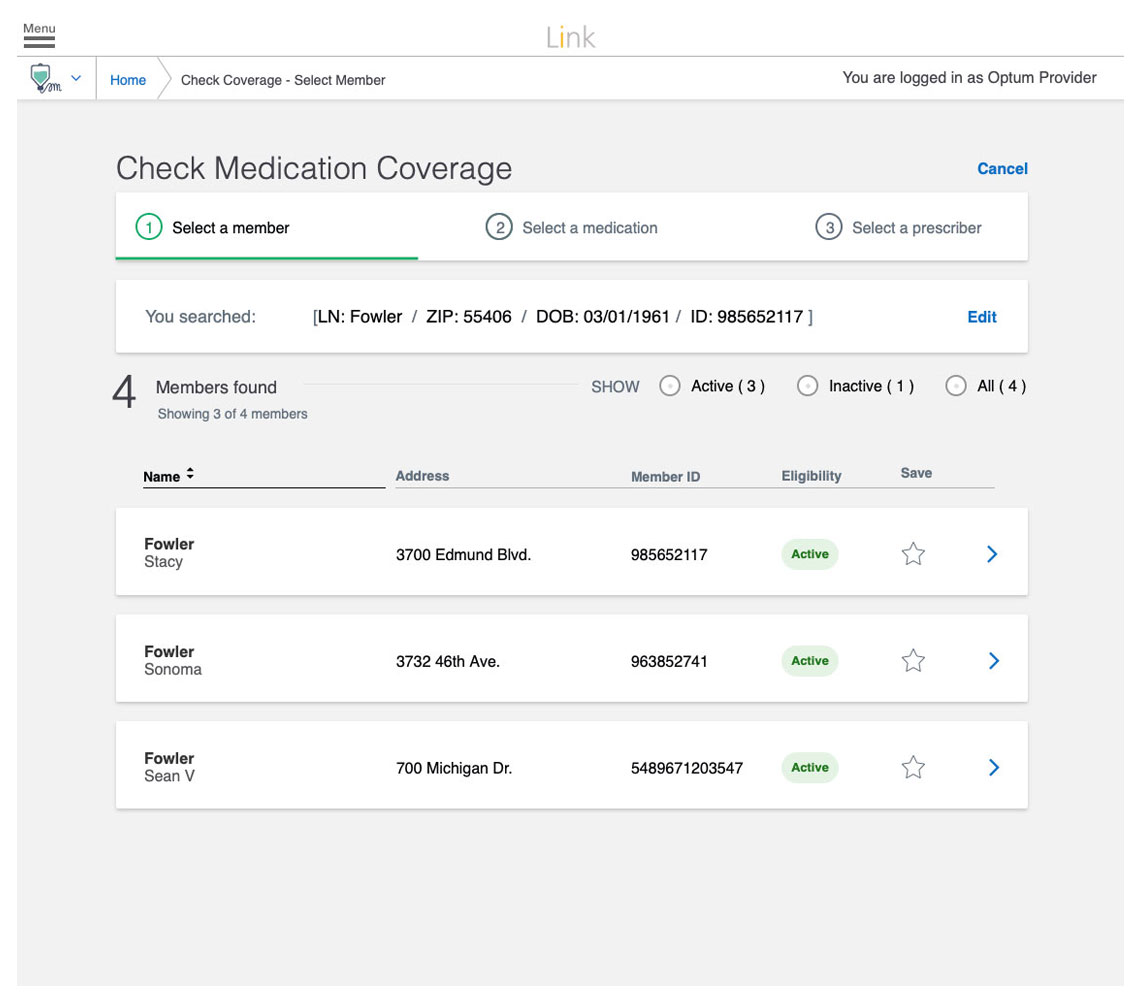Open Stacy Fowler row with chevron
The width and height of the screenshot is (1141, 1001).
992,554
